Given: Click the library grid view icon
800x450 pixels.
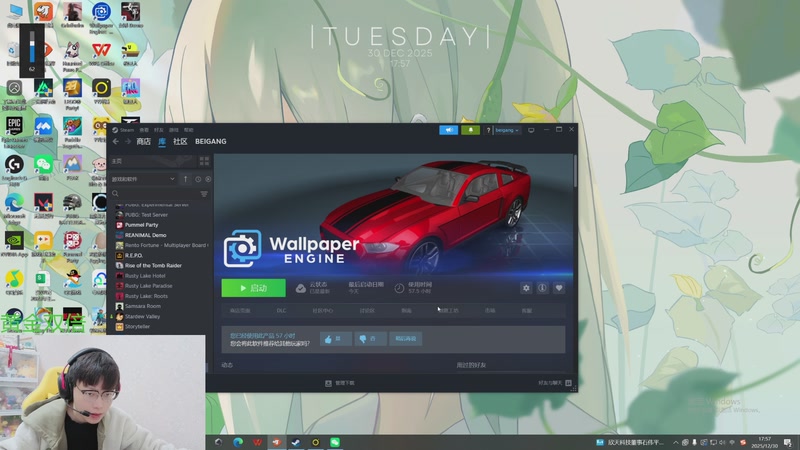Looking at the screenshot, I should tap(204, 161).
